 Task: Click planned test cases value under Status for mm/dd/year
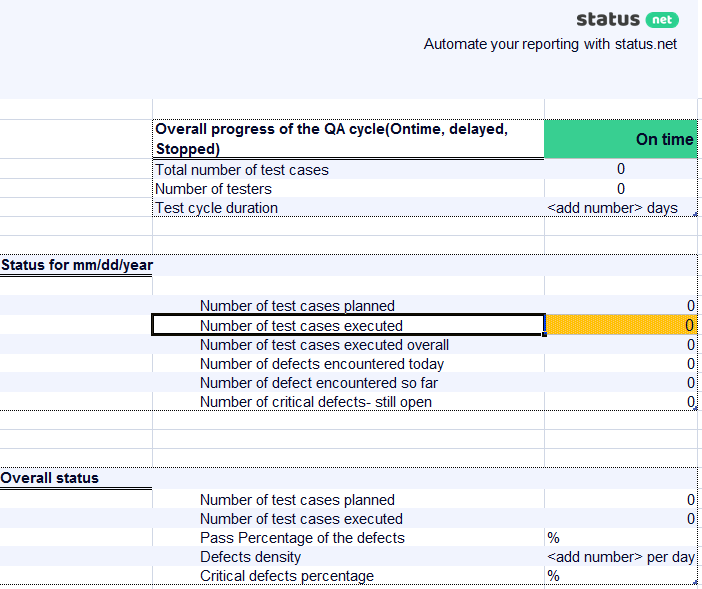click(x=621, y=305)
